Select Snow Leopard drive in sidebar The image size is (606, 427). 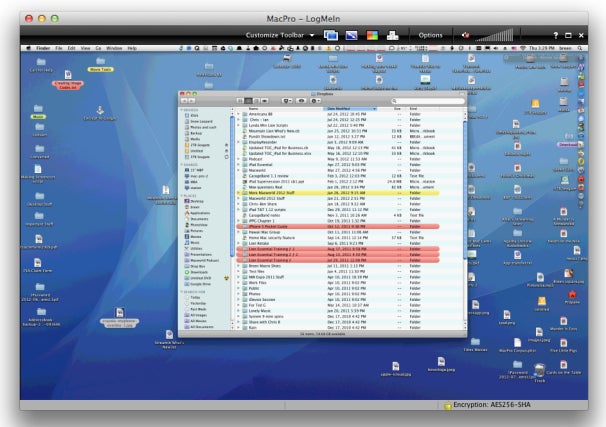(x=198, y=121)
